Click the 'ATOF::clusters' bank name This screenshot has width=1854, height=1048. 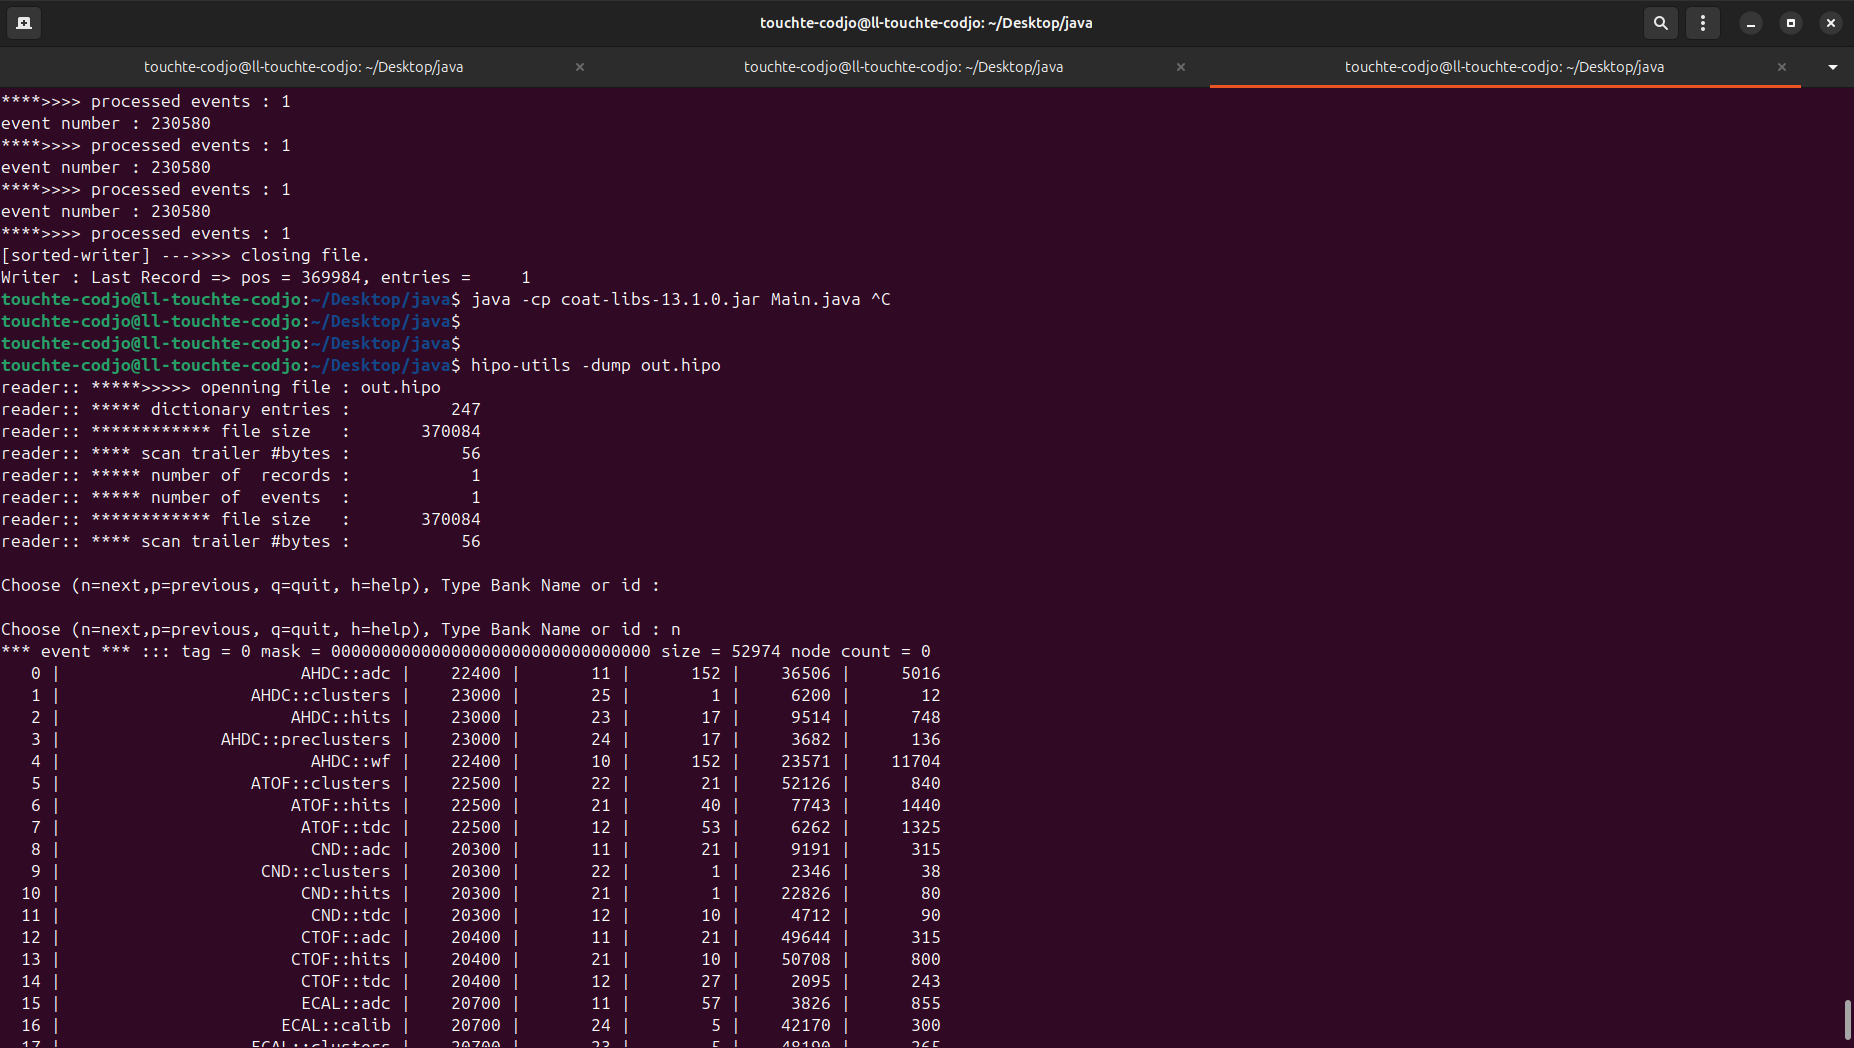click(x=321, y=783)
